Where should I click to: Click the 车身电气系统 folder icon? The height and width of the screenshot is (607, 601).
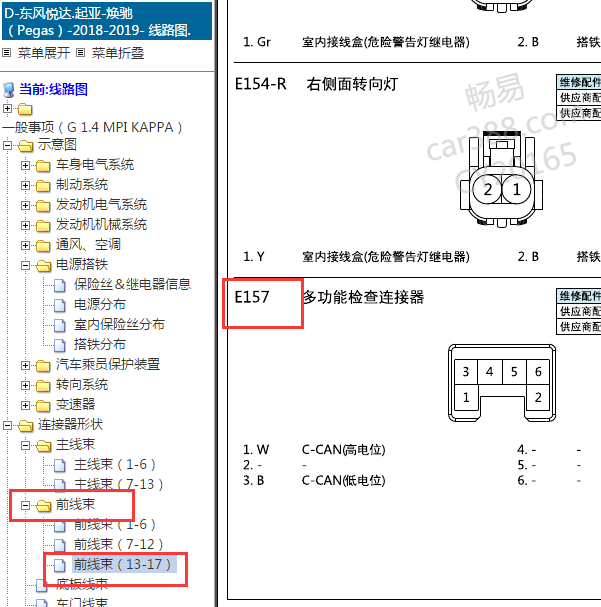tap(43, 166)
